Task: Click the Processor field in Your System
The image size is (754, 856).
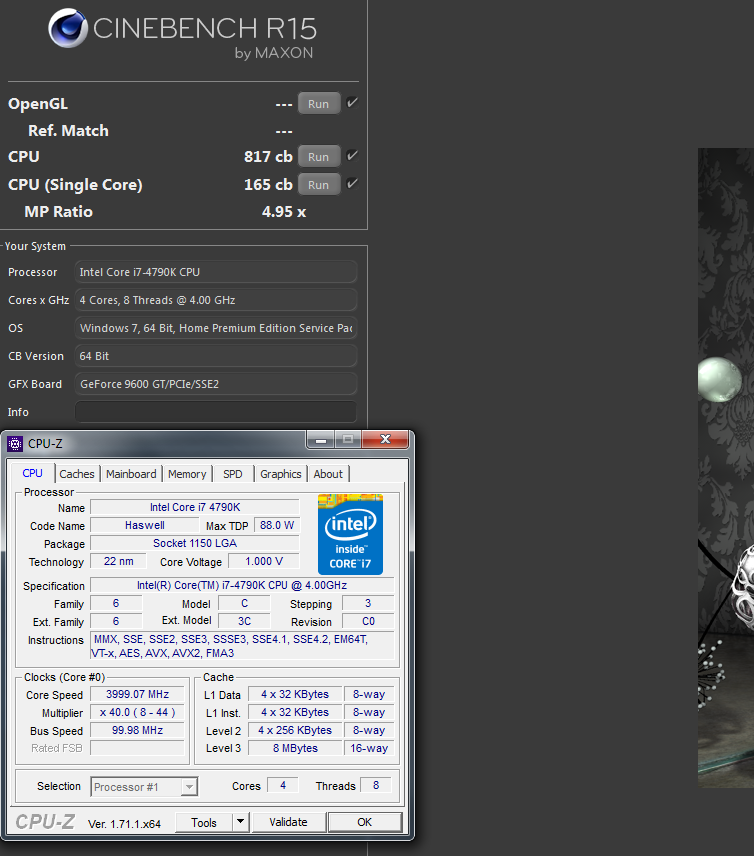Action: pyautogui.click(x=216, y=272)
